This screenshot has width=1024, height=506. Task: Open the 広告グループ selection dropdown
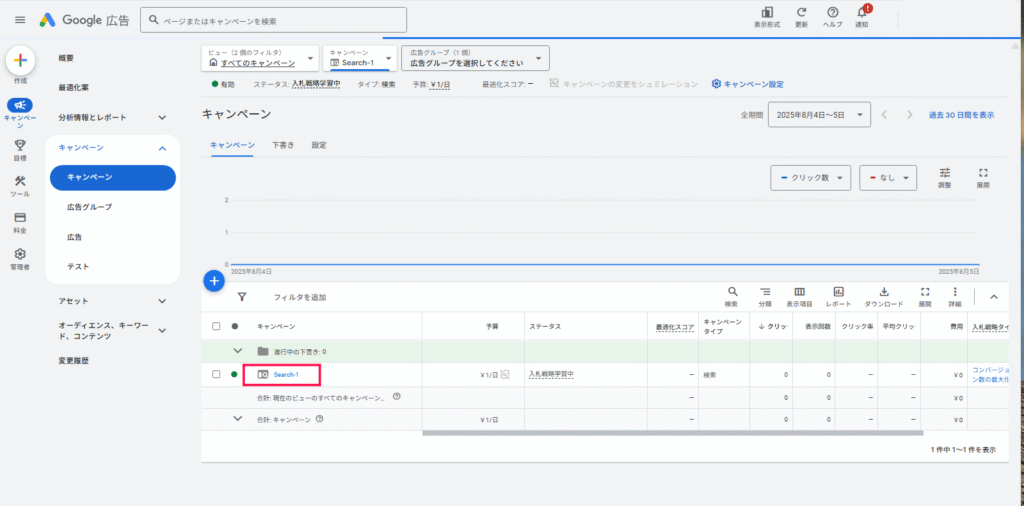[475, 58]
